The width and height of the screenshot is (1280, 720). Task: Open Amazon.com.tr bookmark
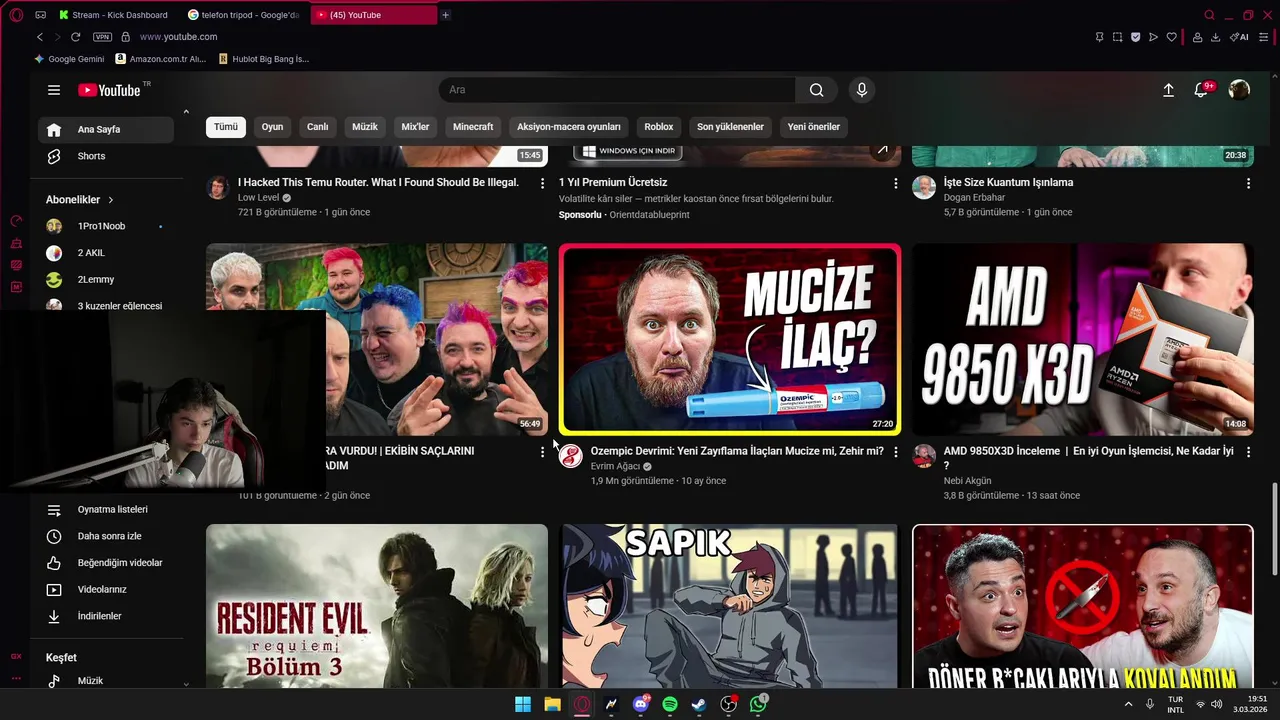160,59
